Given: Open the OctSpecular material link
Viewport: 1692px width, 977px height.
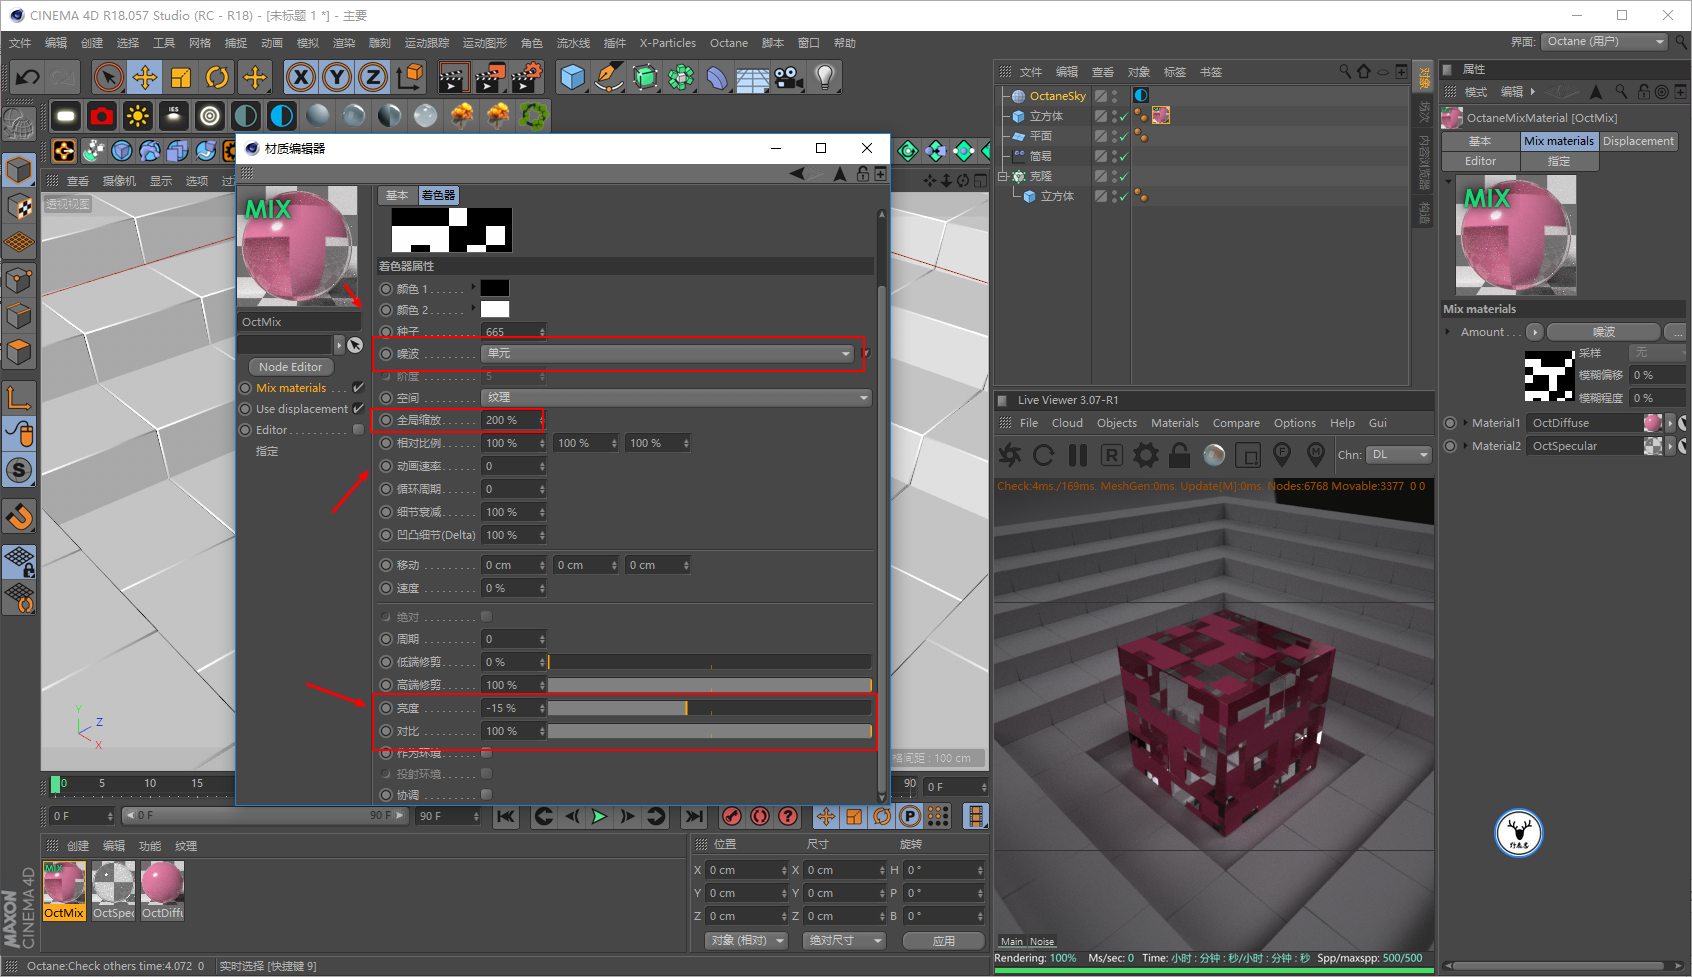Looking at the screenshot, I should 1584,446.
